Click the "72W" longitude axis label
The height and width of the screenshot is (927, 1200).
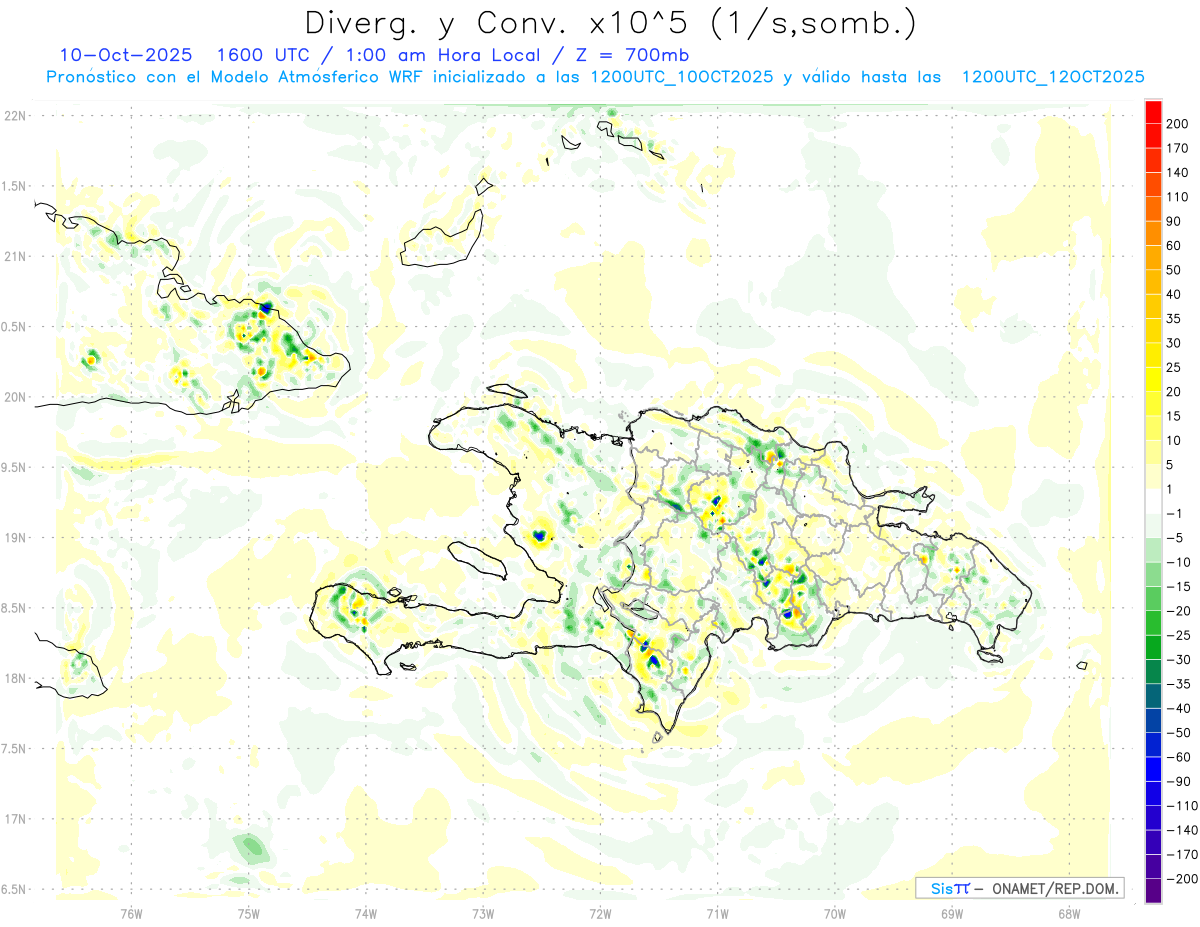click(600, 912)
